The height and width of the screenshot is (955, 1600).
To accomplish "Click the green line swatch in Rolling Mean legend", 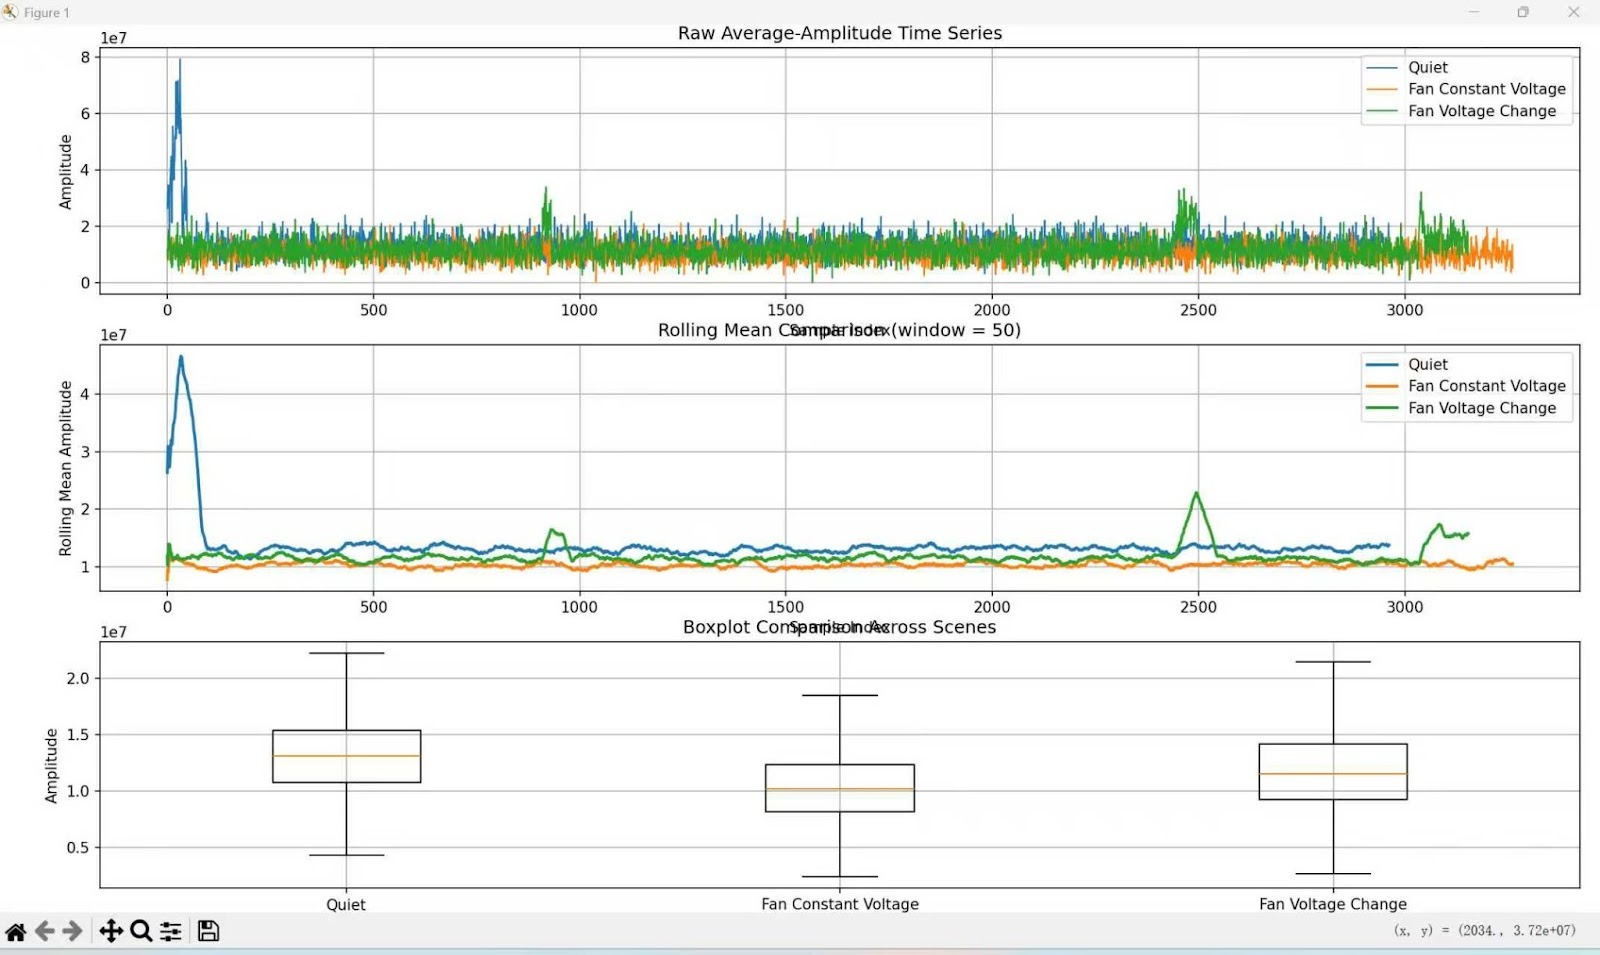I will [x=1382, y=408].
